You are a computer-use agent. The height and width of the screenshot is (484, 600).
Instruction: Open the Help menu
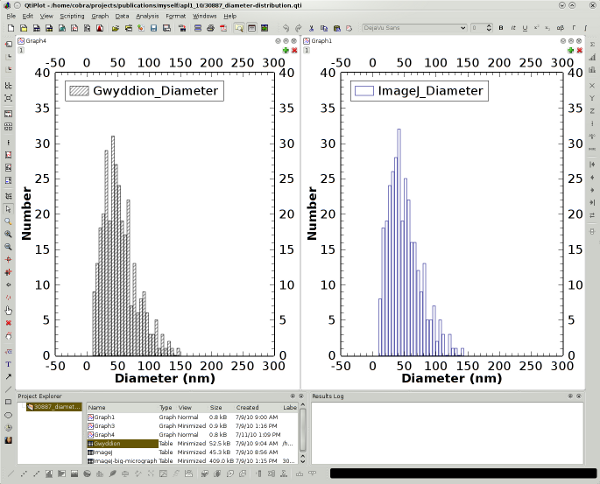[230, 16]
